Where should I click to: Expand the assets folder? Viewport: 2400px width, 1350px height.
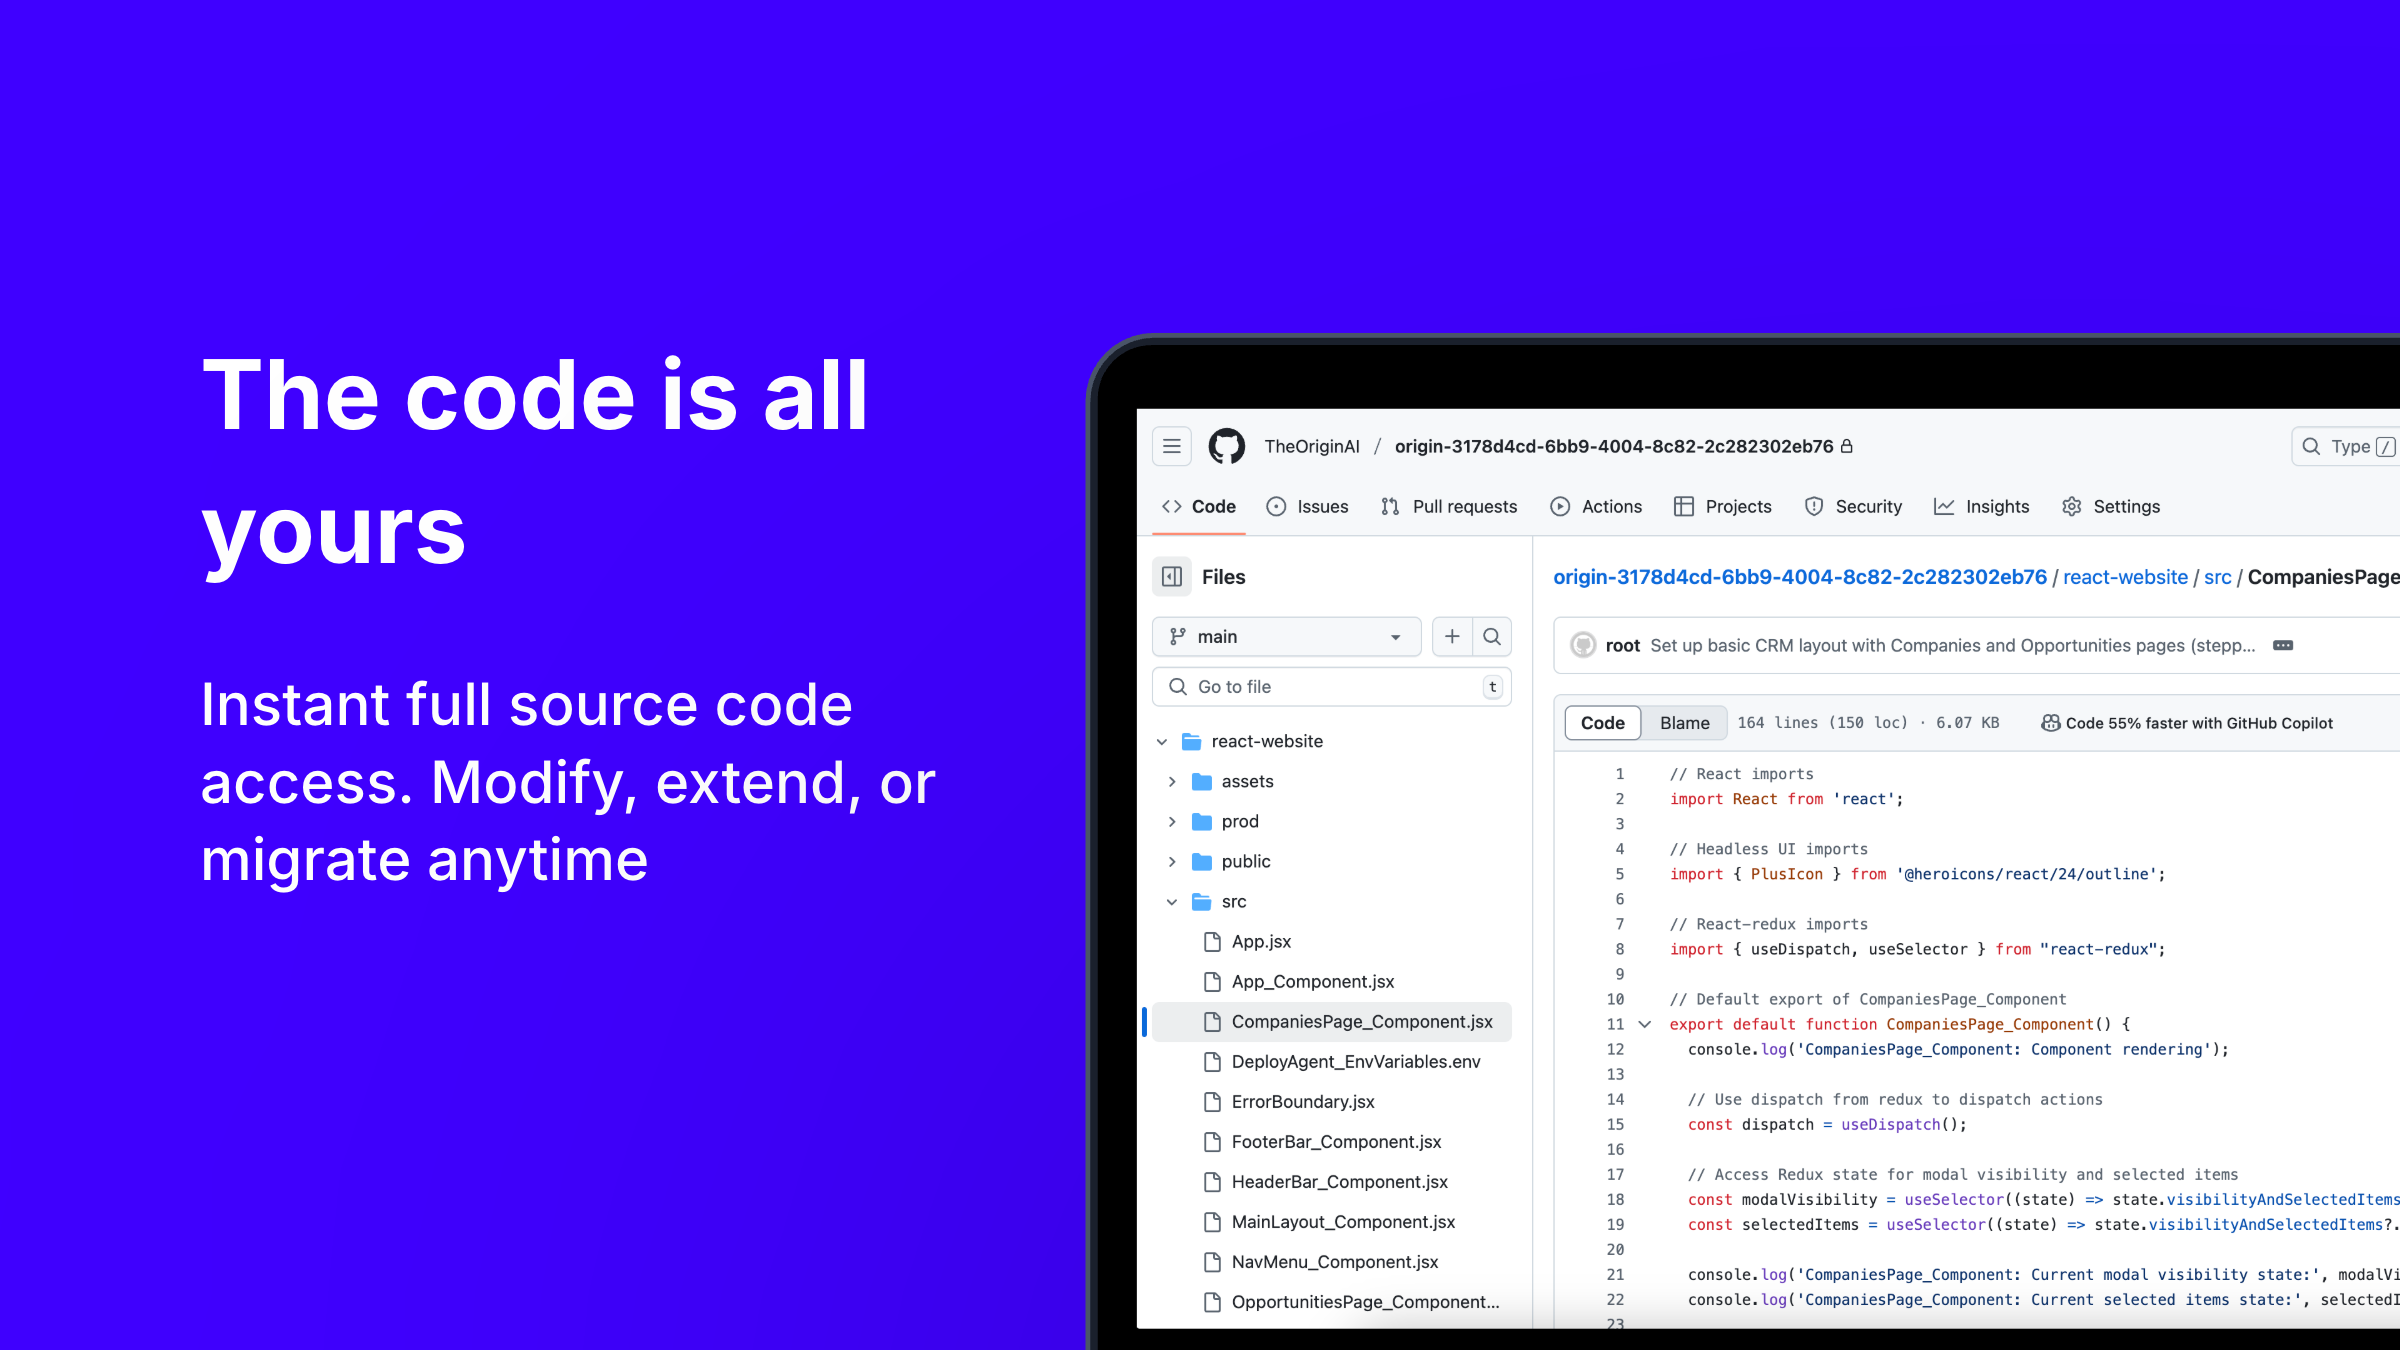tap(1172, 782)
